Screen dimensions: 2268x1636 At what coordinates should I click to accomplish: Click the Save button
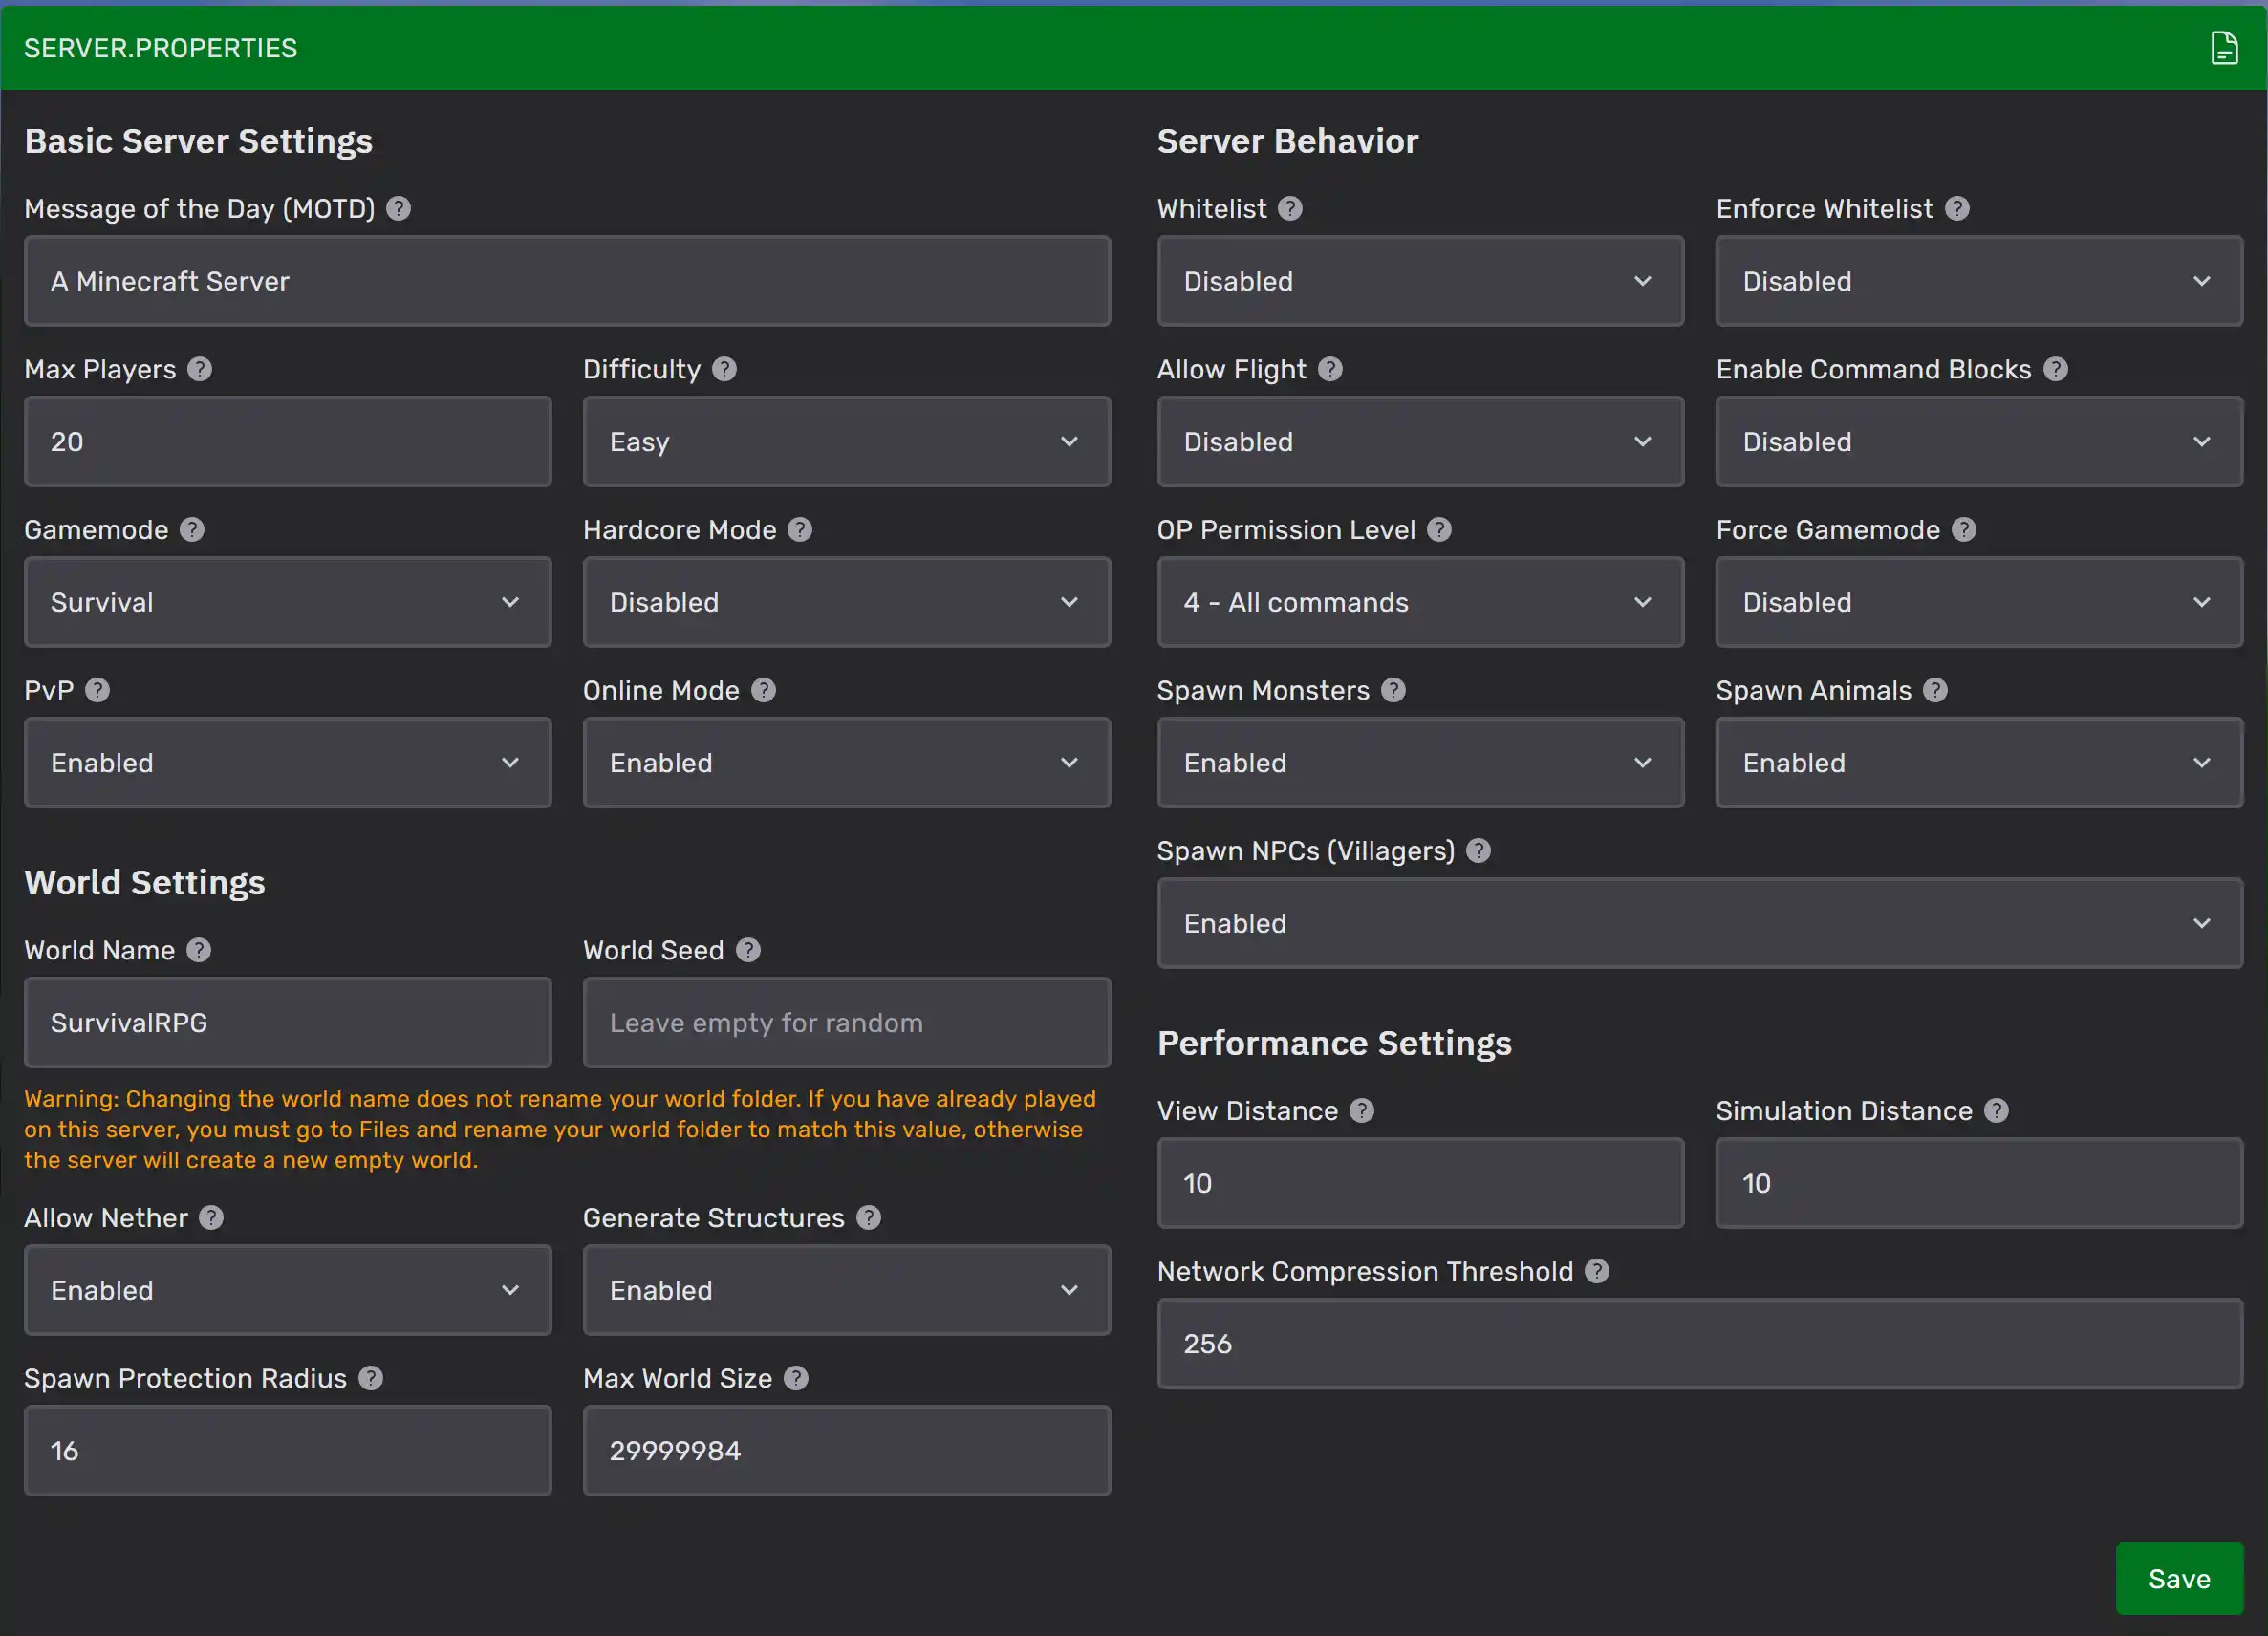click(2179, 1578)
